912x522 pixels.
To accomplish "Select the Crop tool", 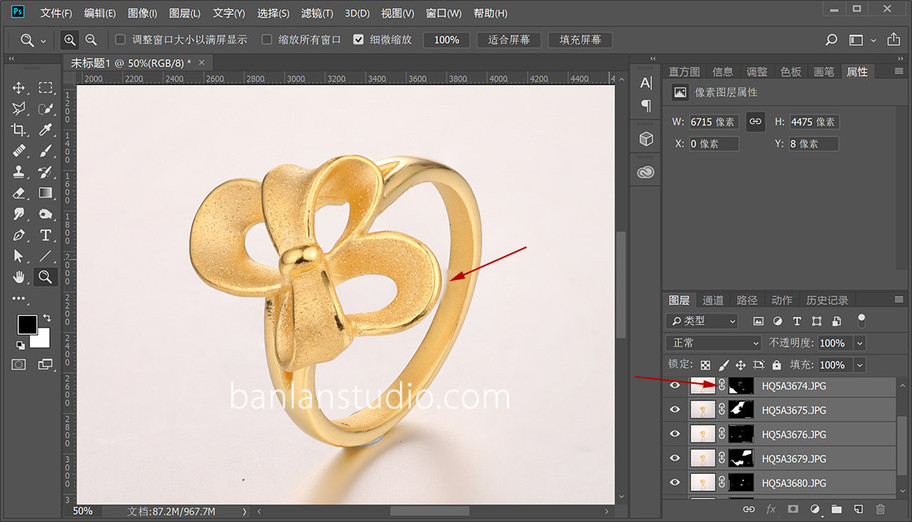I will [x=19, y=130].
